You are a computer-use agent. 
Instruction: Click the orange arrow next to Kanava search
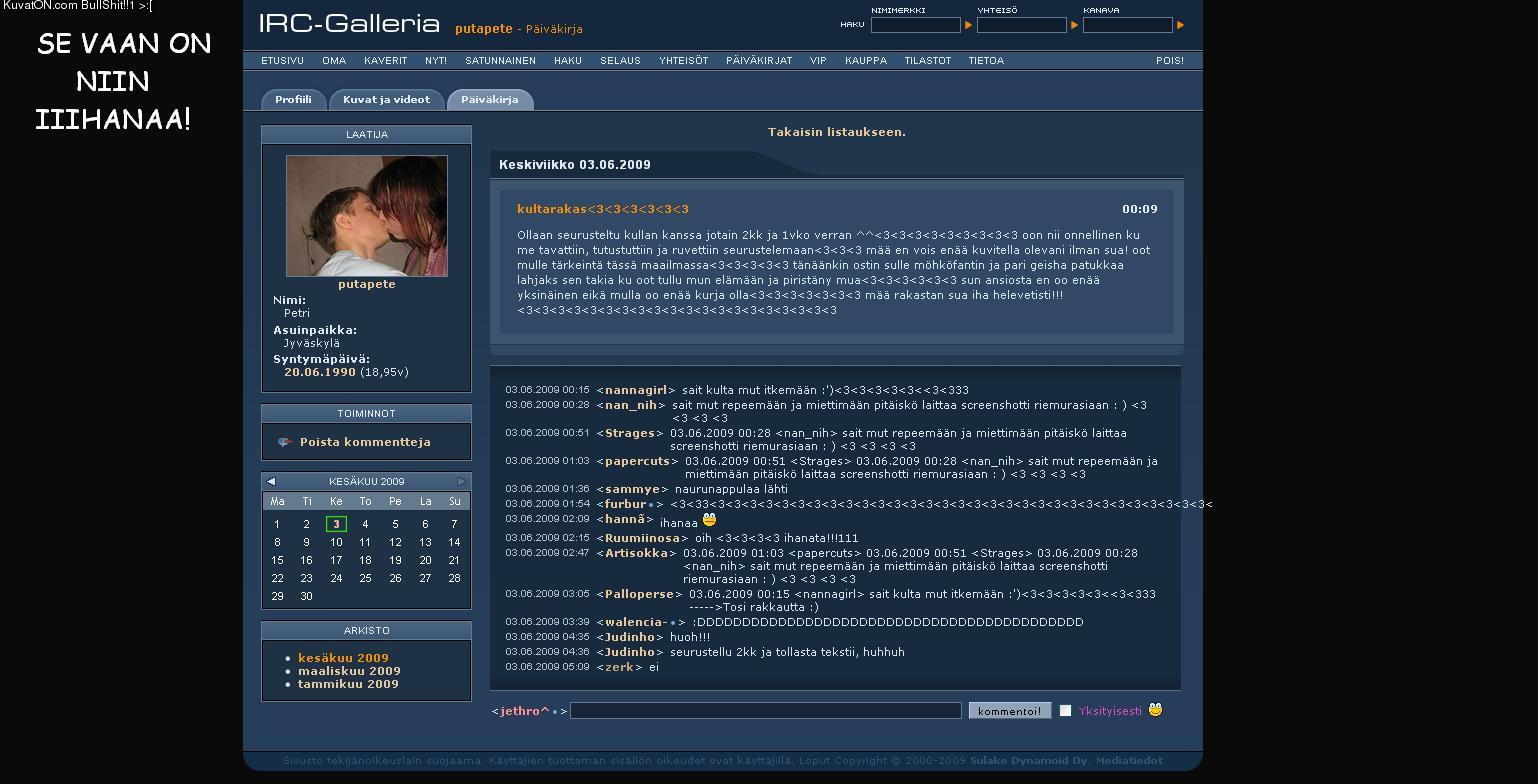click(x=1180, y=25)
